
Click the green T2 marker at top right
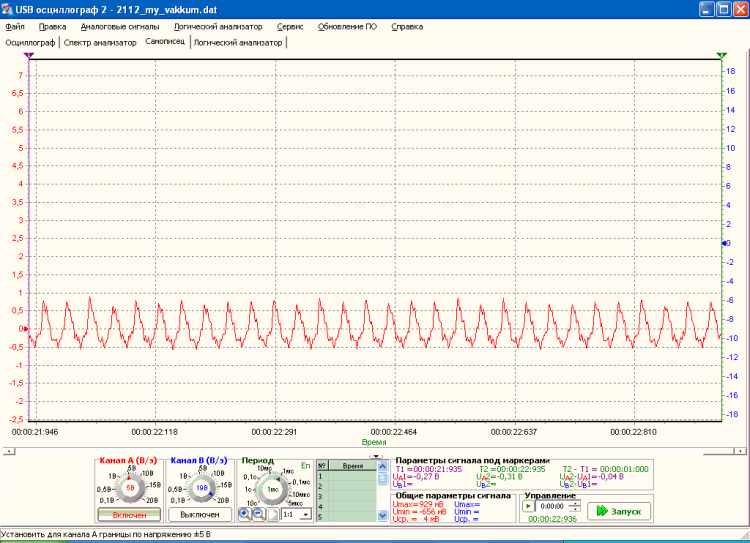[722, 55]
